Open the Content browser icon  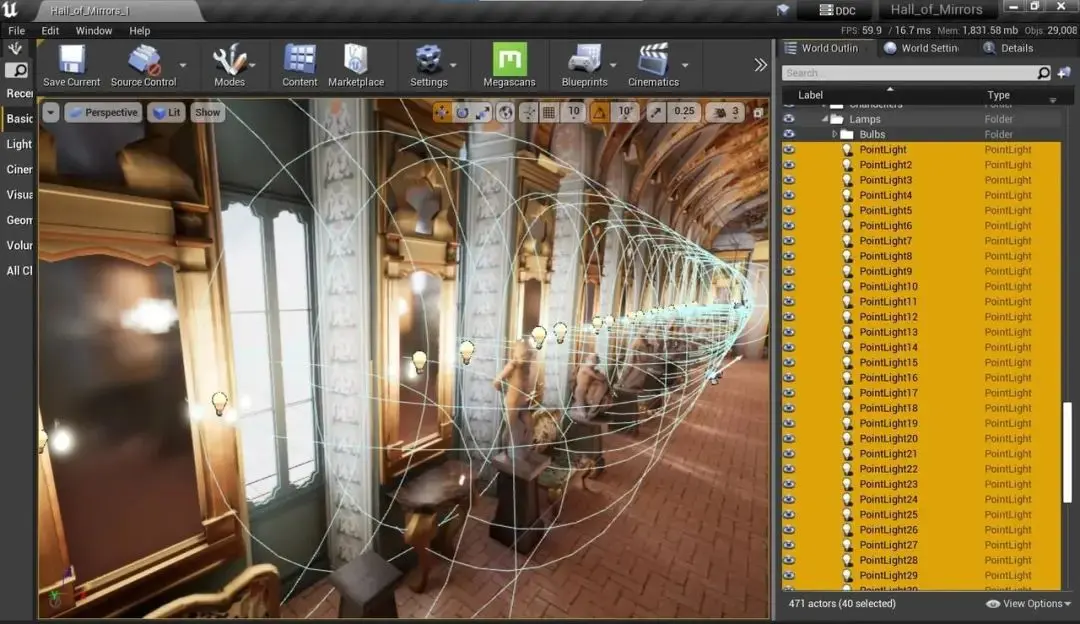coord(300,59)
